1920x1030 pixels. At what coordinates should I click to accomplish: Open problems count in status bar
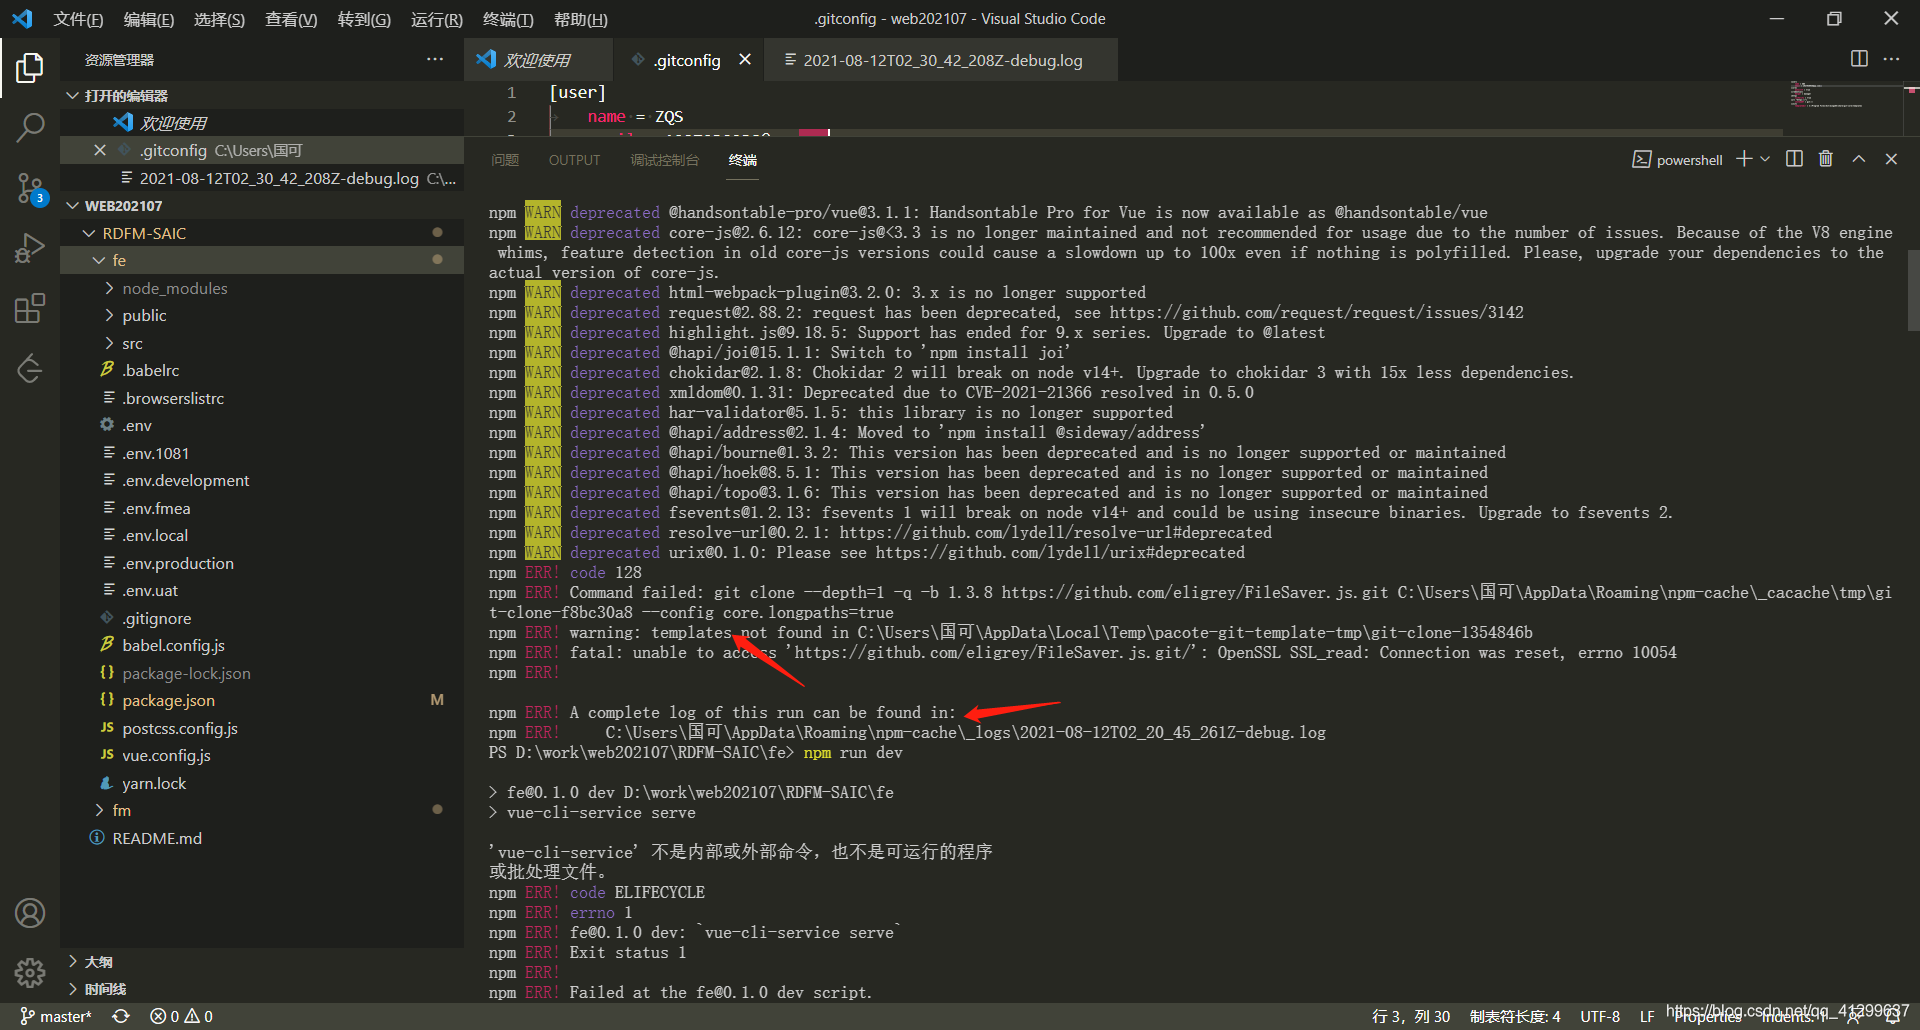(181, 1016)
